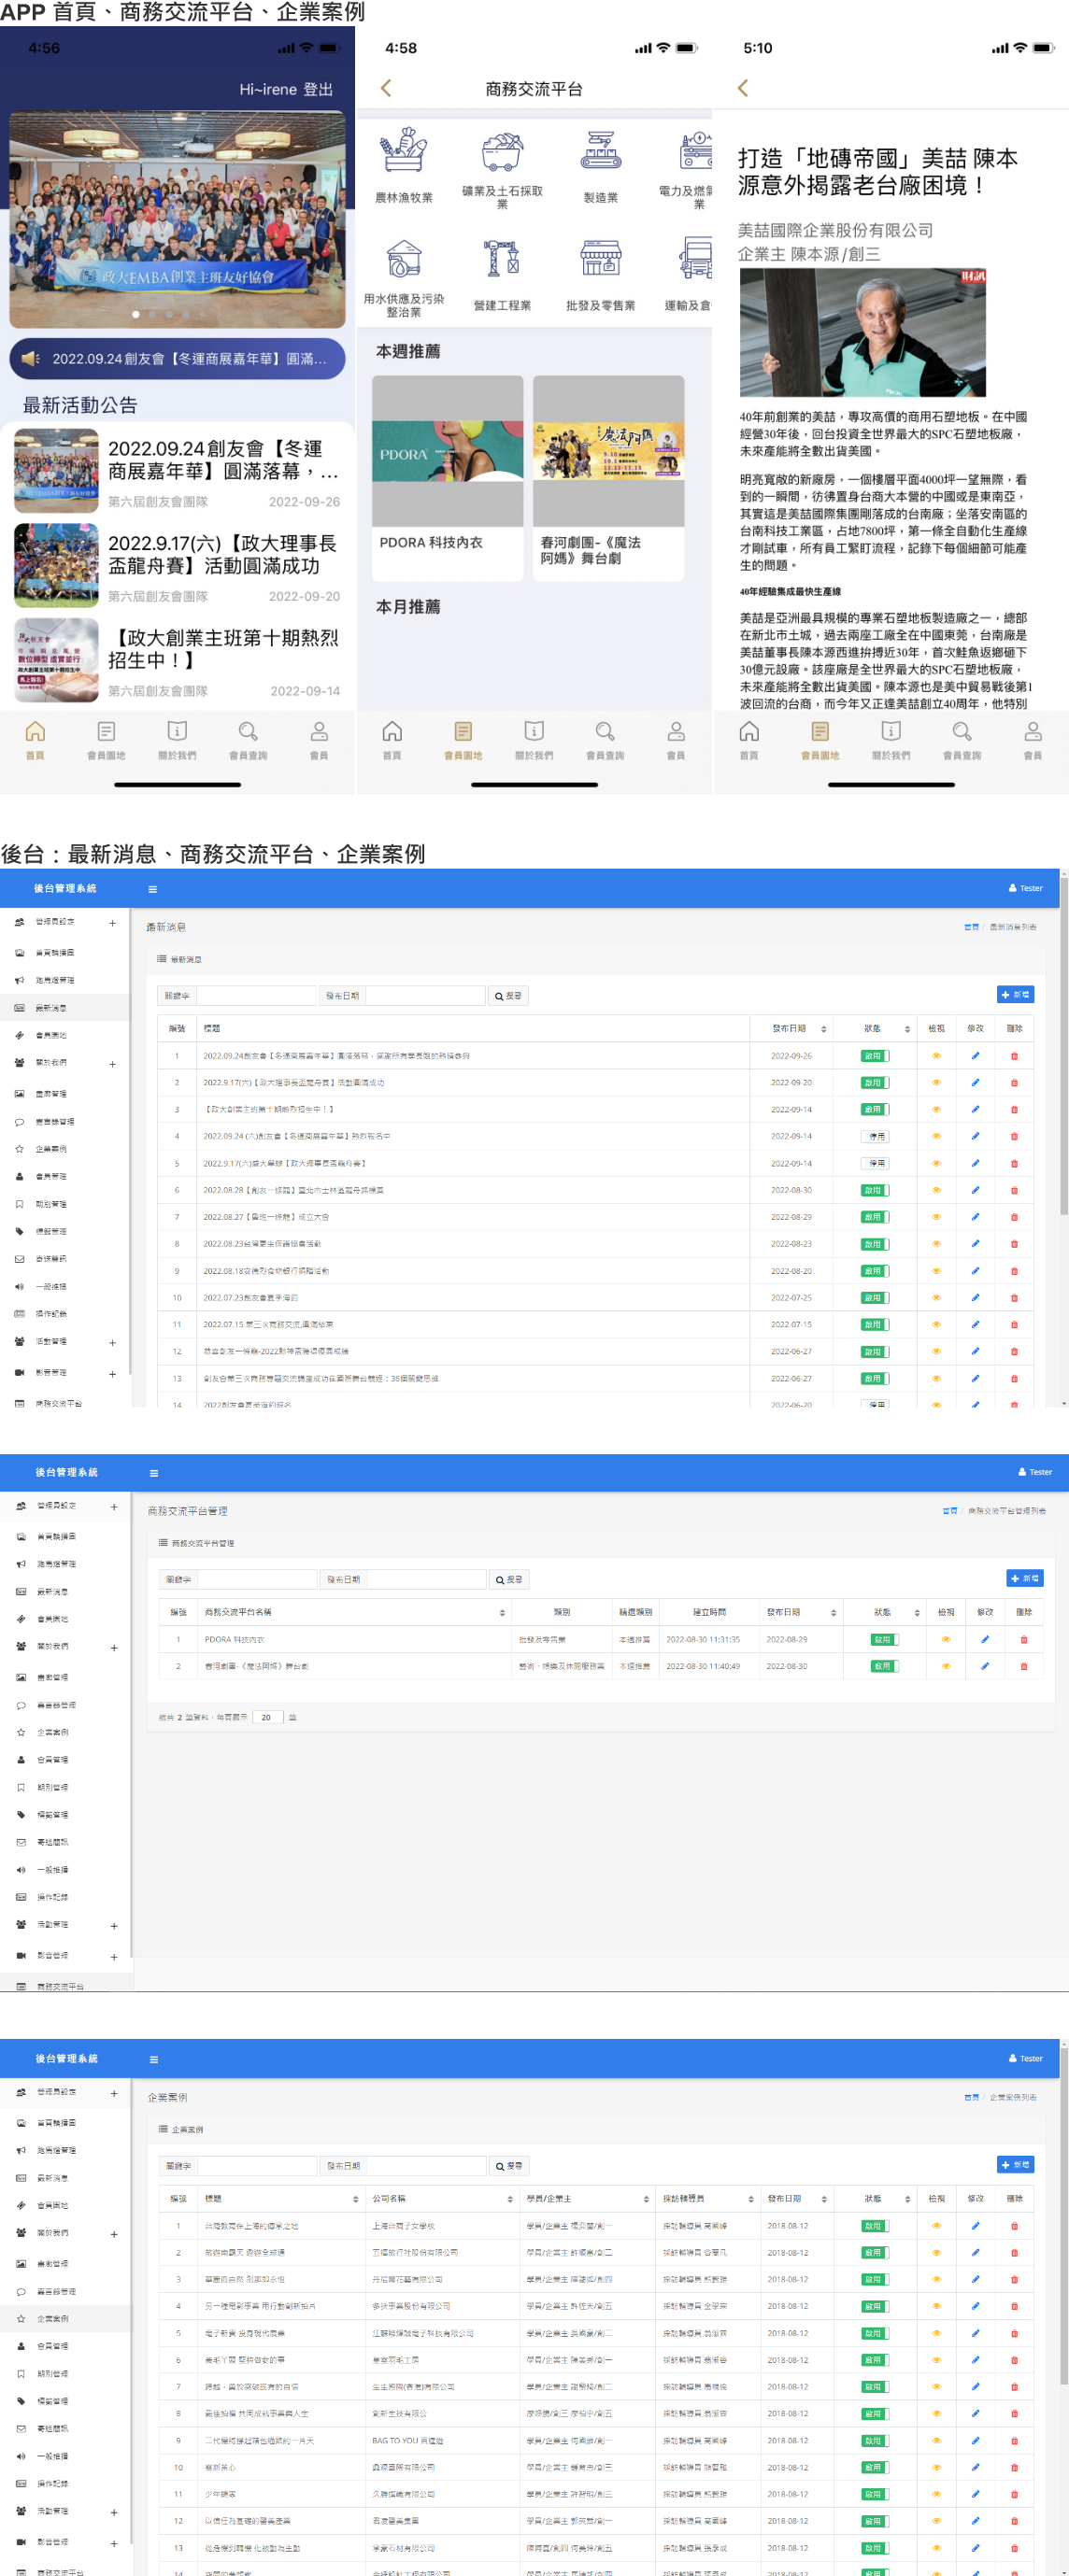Toggle 啟用 status for 企業案例 row 1
The image size is (1069, 2576).
(x=875, y=2226)
